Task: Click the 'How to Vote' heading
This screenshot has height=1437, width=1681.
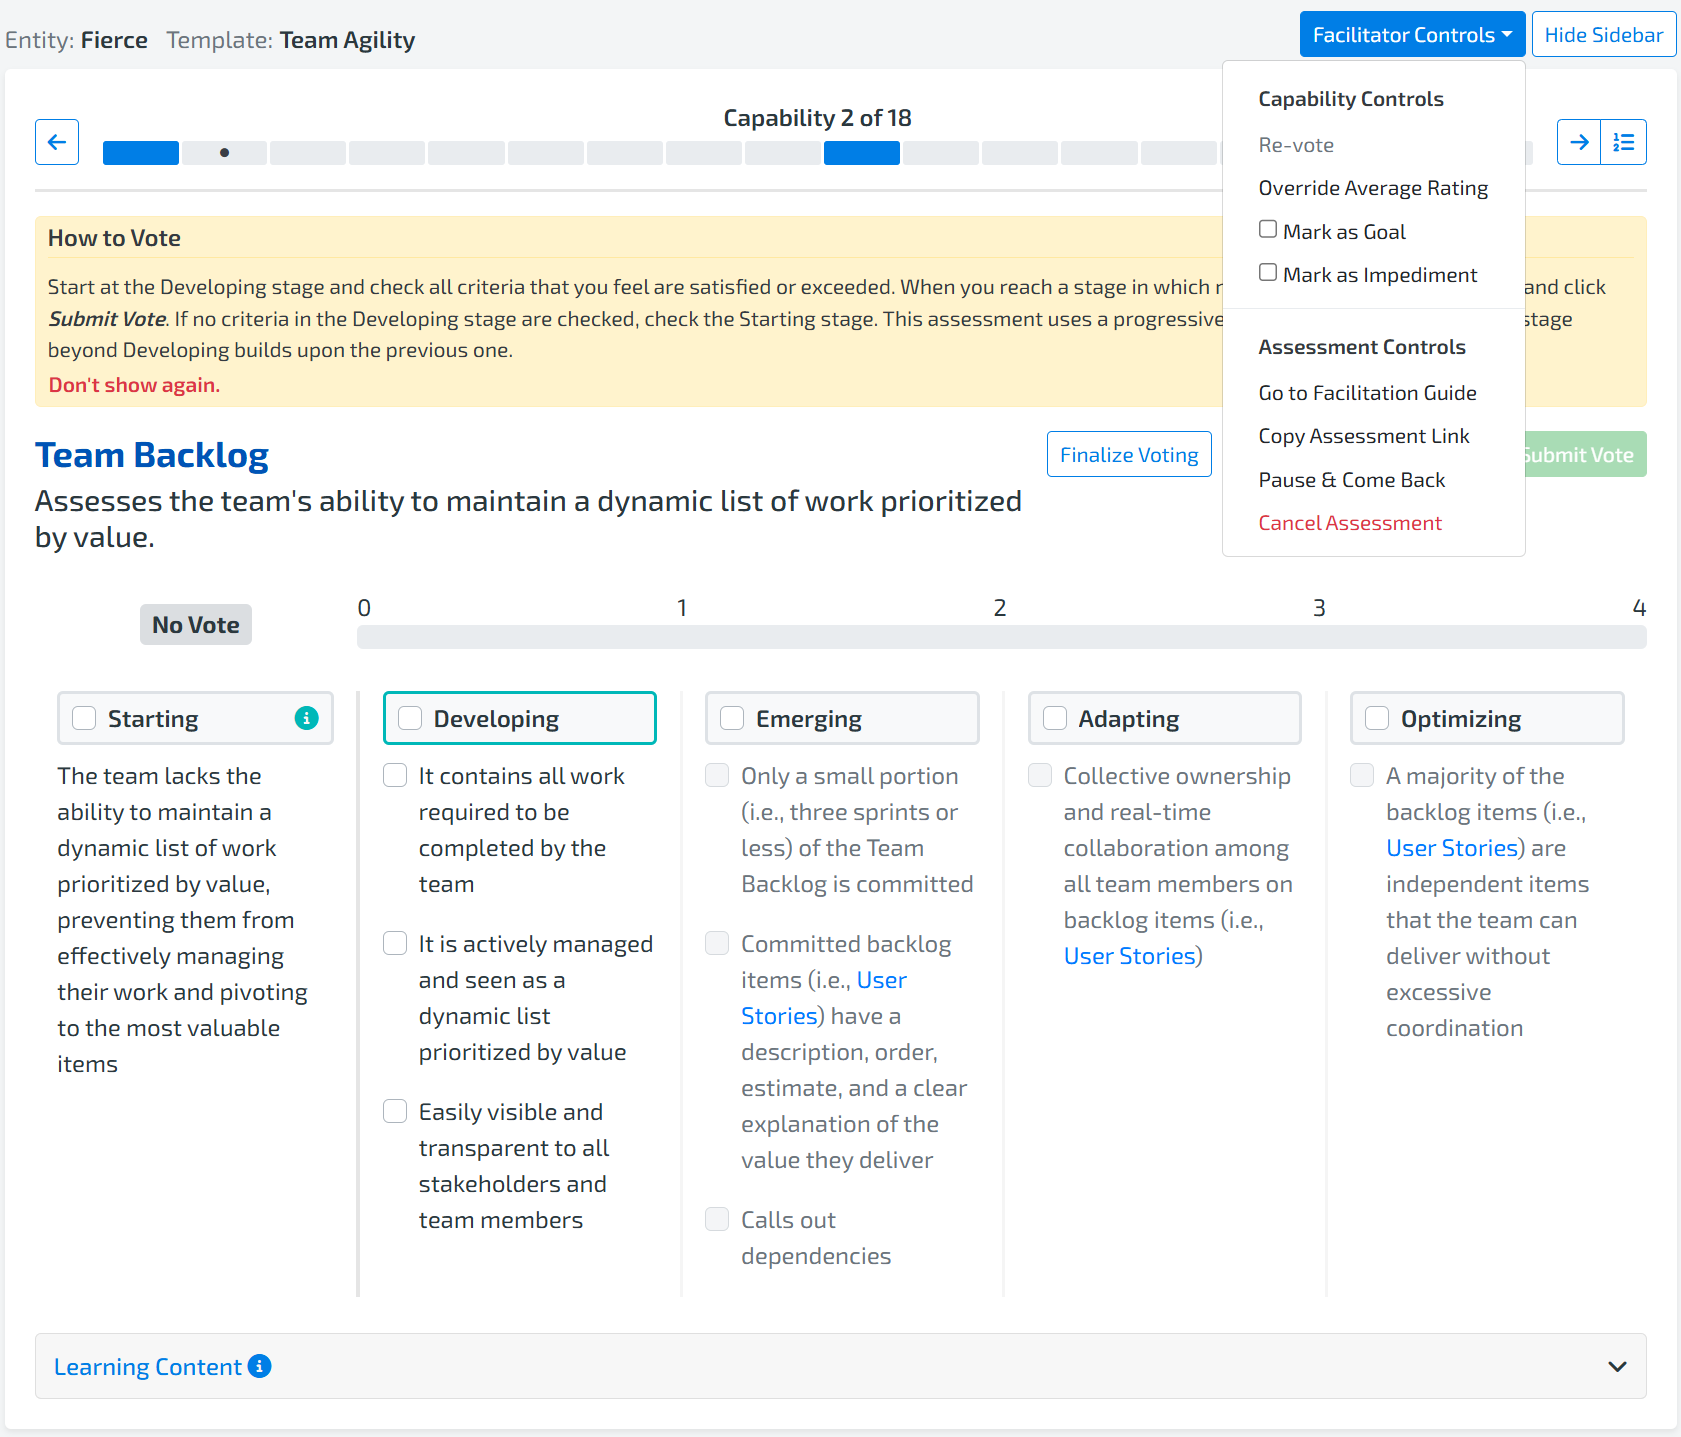Action: point(114,238)
